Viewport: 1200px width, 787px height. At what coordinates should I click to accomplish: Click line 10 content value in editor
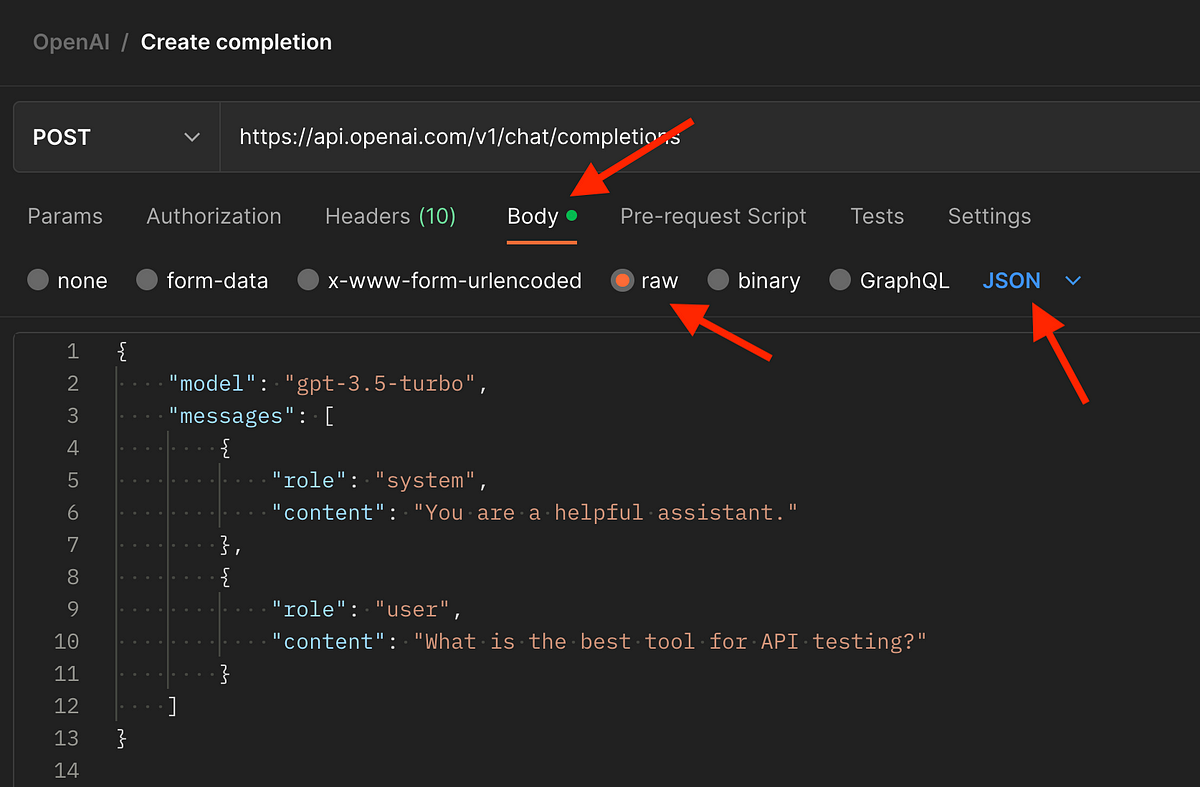(x=670, y=641)
